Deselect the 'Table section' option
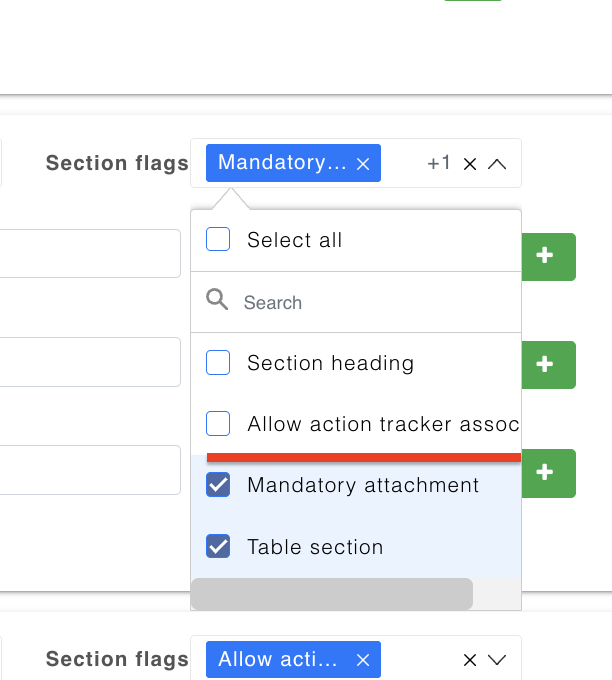The height and width of the screenshot is (680, 612). click(x=218, y=547)
